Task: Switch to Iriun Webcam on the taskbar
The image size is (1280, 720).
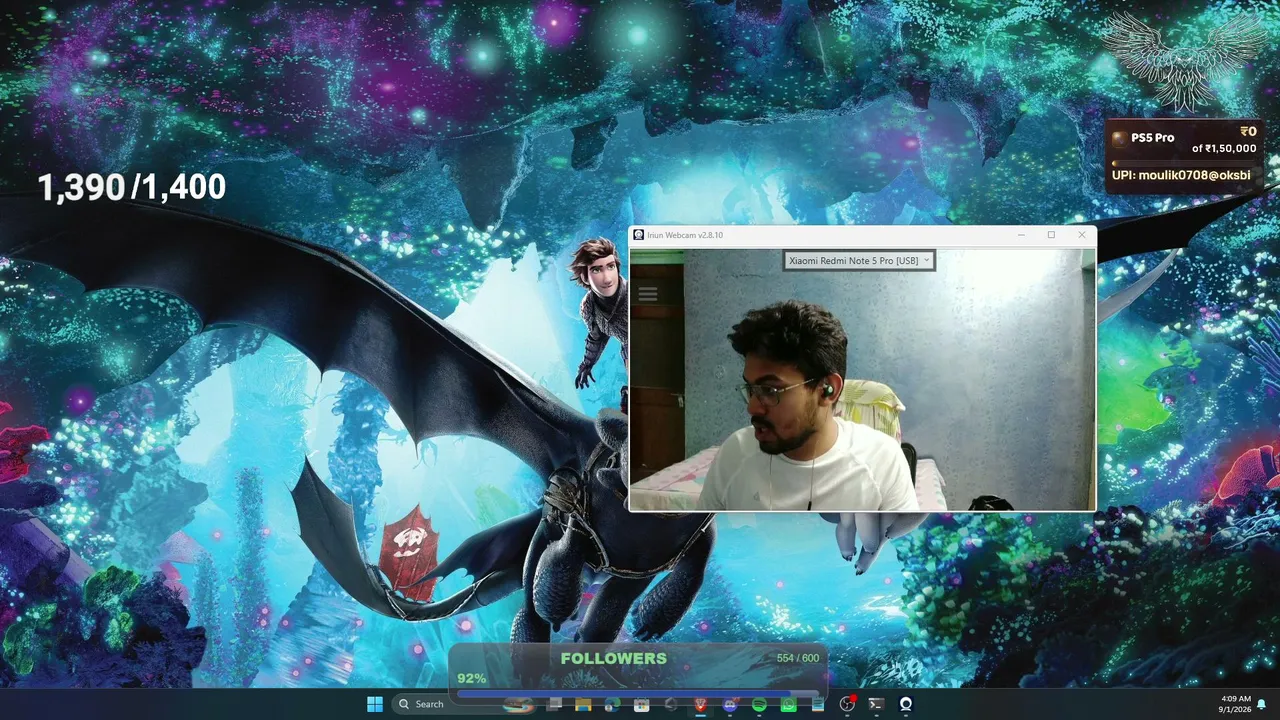Action: click(x=906, y=704)
